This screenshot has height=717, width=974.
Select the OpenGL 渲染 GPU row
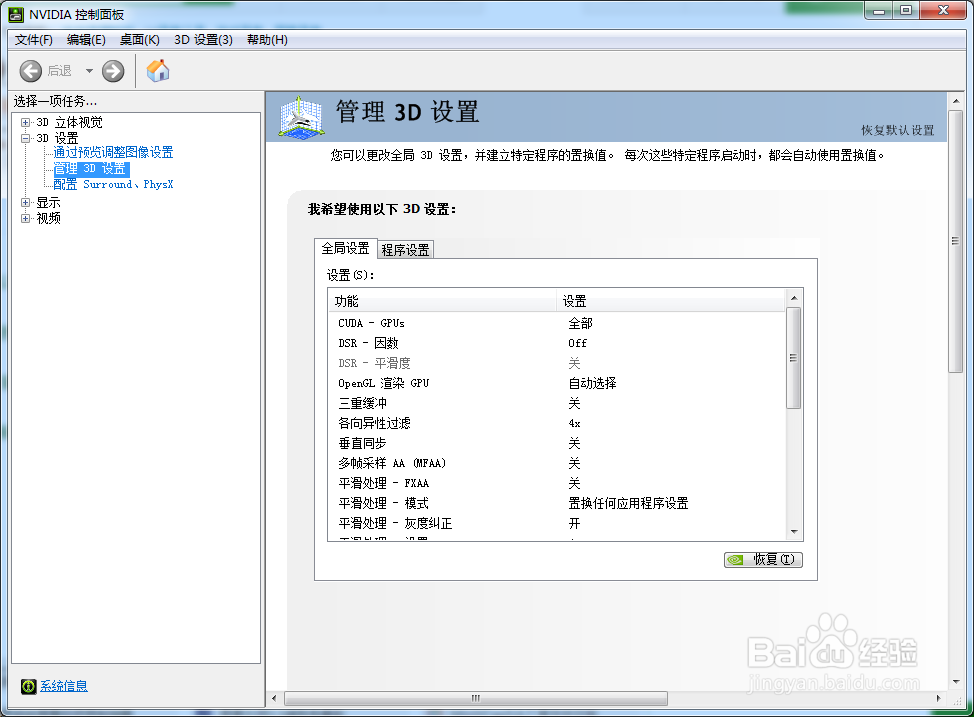point(557,383)
